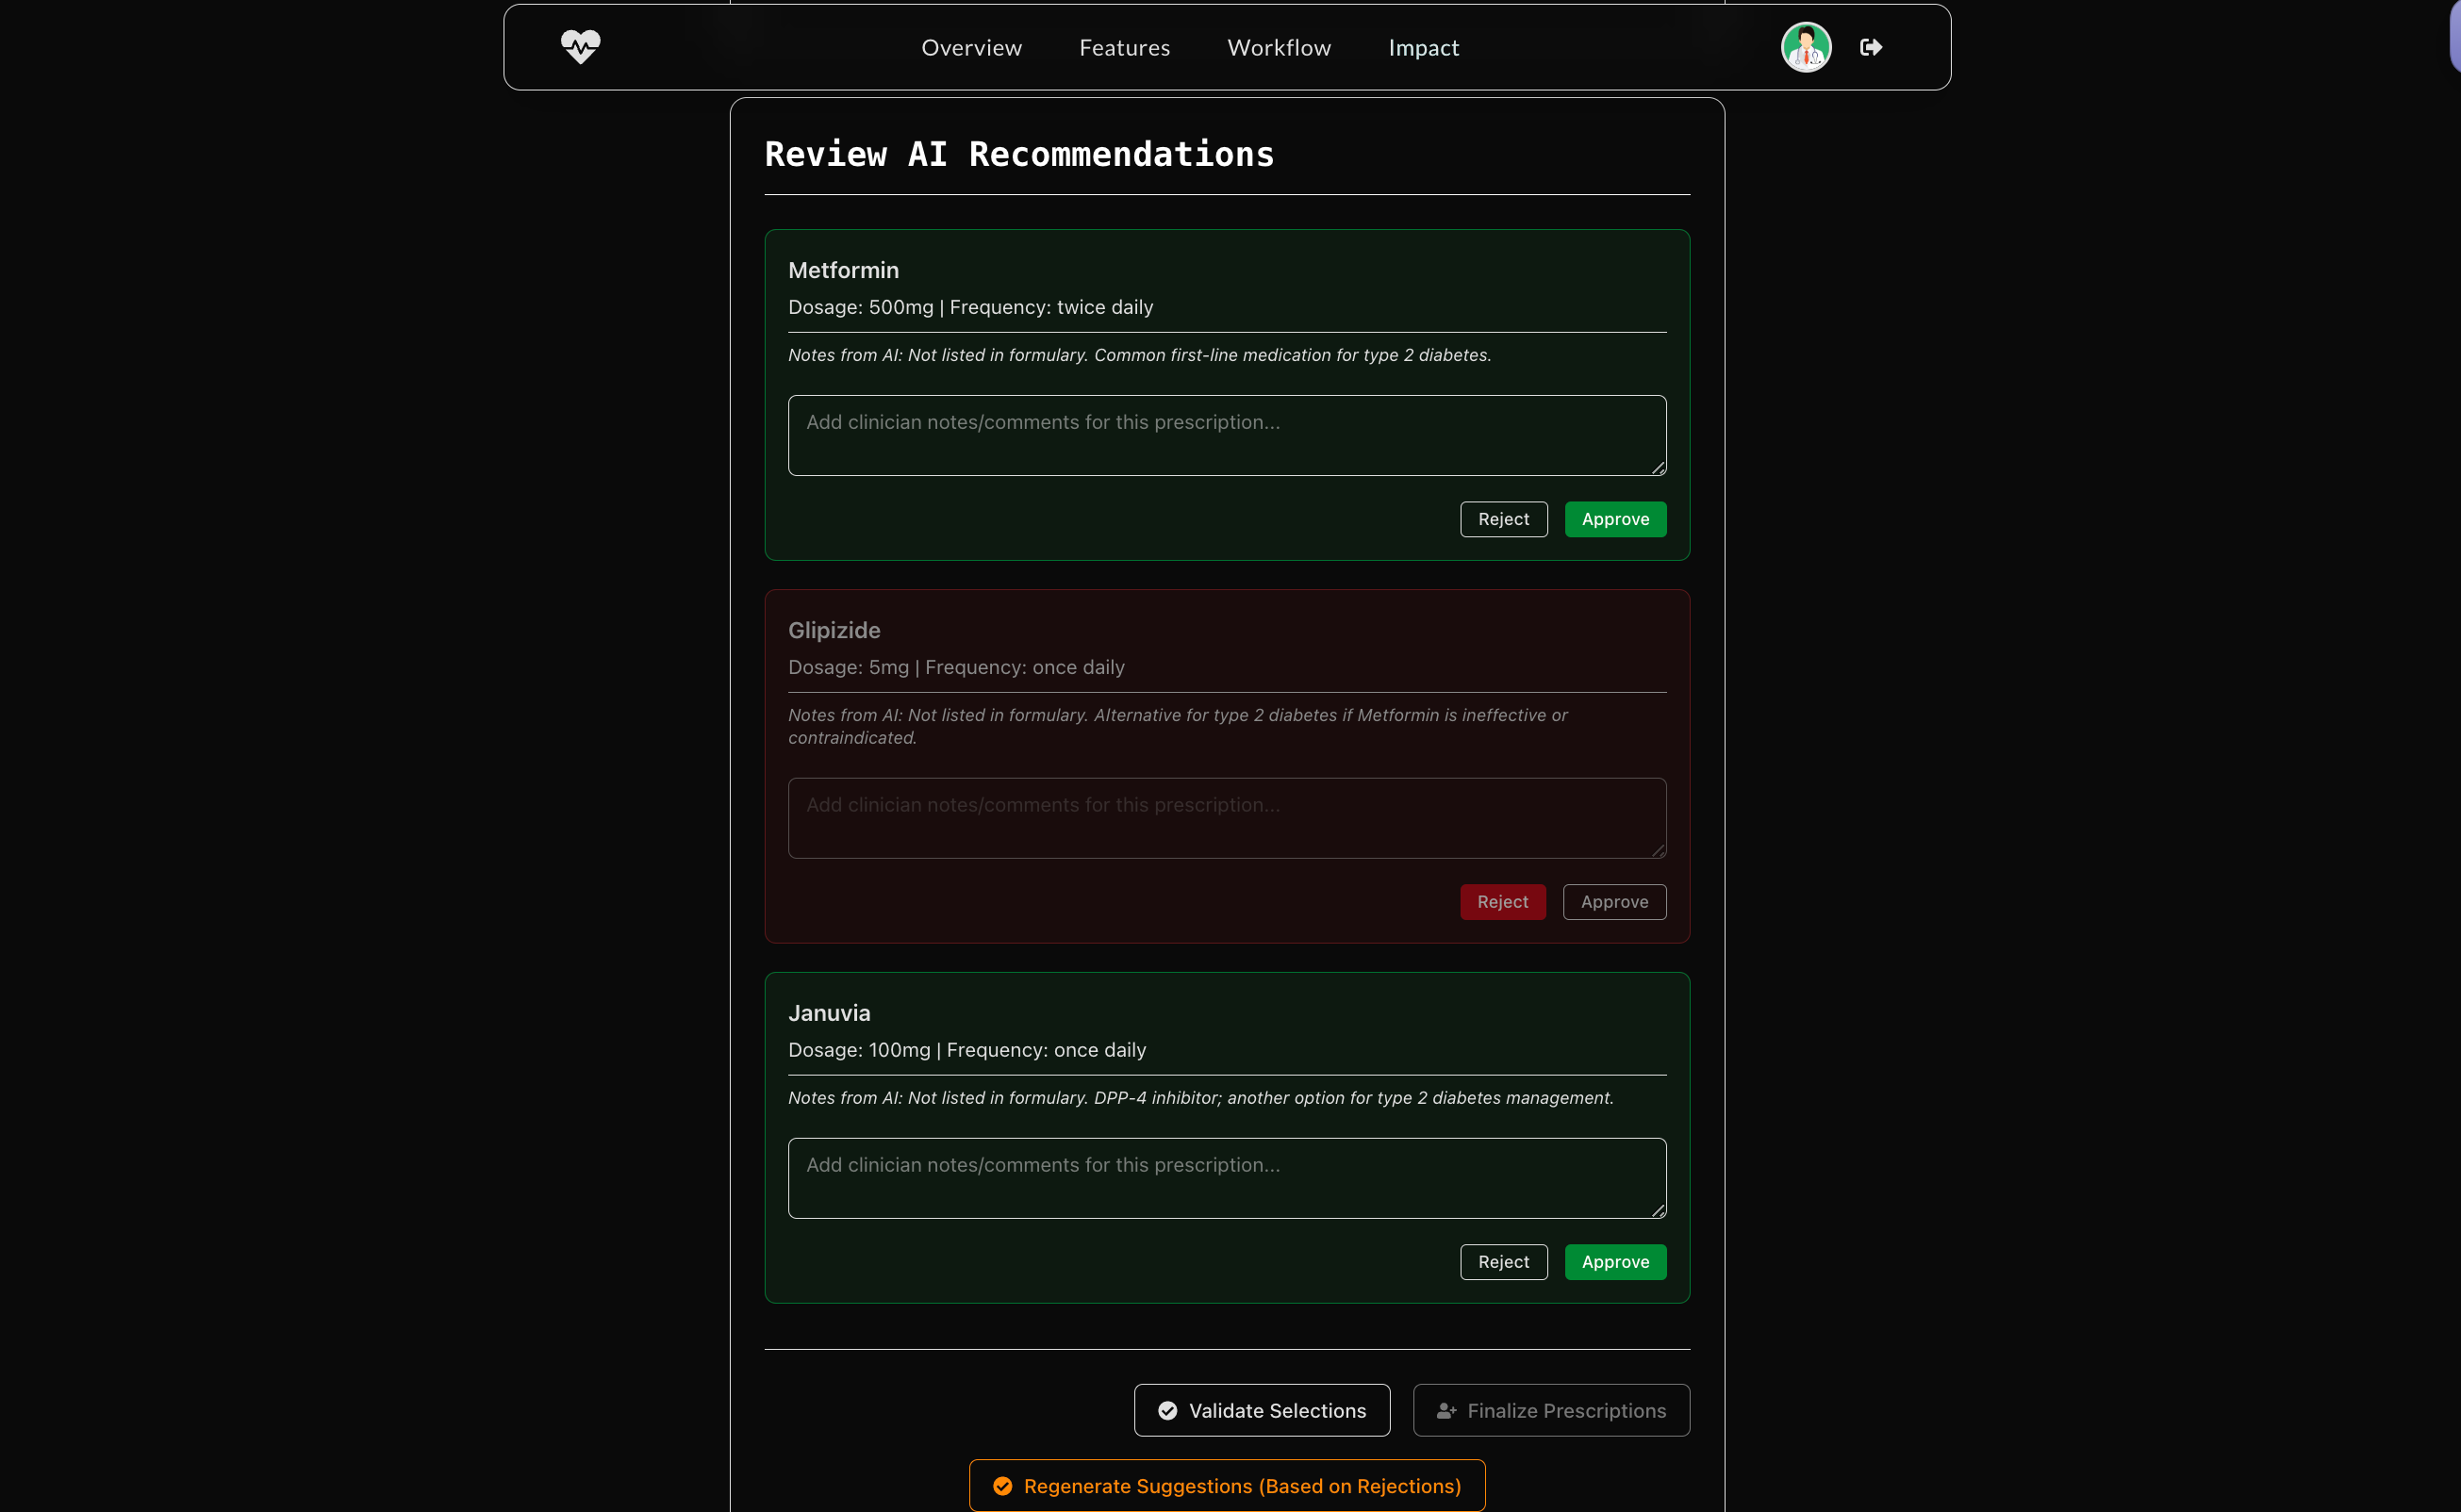
Task: Toggle Reject on Glipizide card
Action: pos(1502,902)
